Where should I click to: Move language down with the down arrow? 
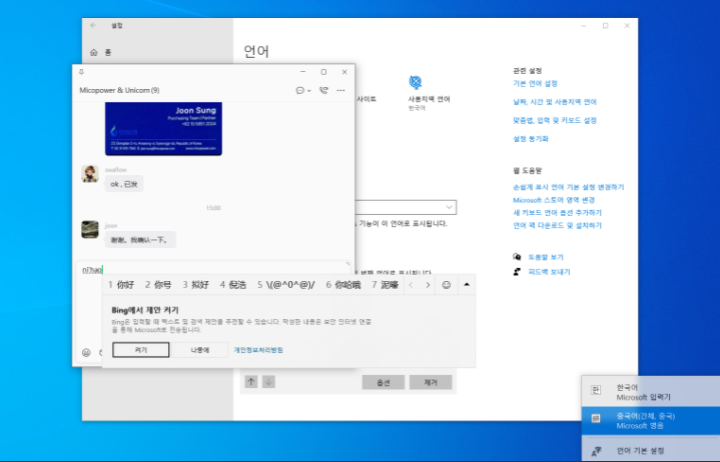(269, 382)
